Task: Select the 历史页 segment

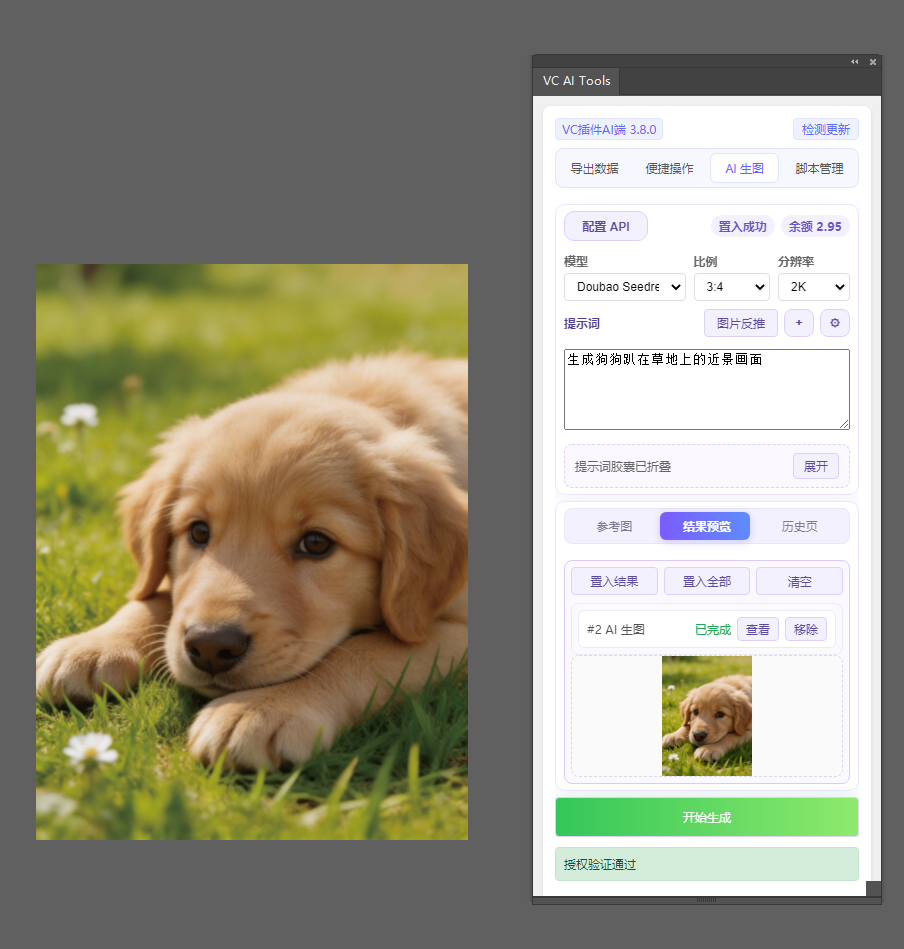Action: (x=799, y=526)
